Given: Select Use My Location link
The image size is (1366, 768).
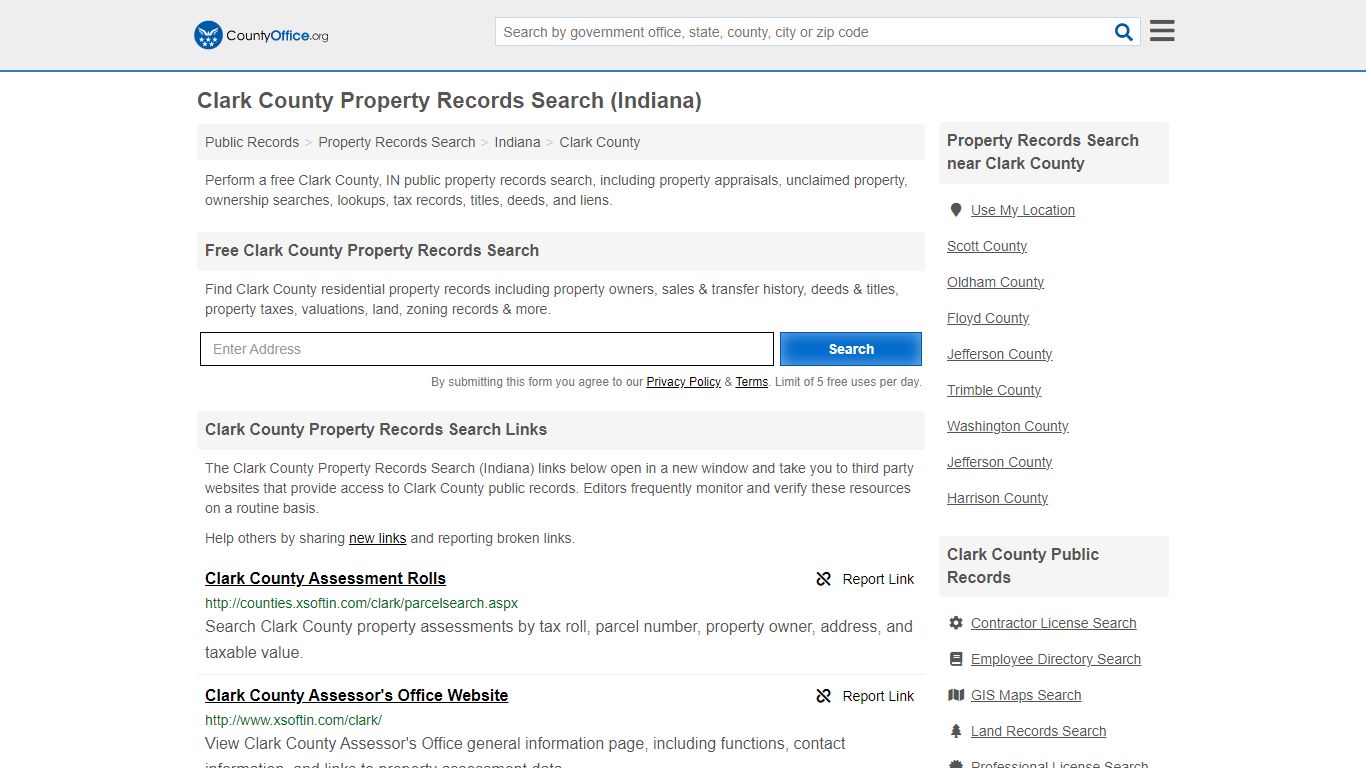Looking at the screenshot, I should (x=1023, y=210).
